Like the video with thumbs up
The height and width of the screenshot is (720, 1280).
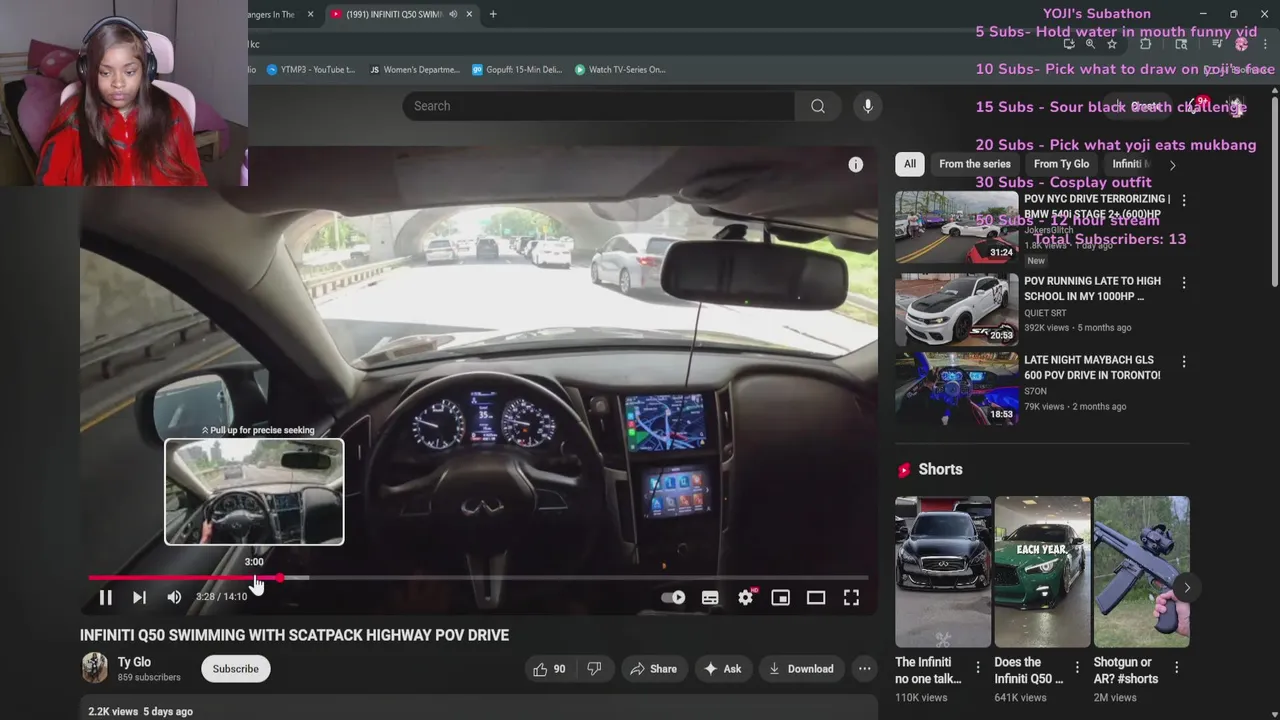pos(550,669)
